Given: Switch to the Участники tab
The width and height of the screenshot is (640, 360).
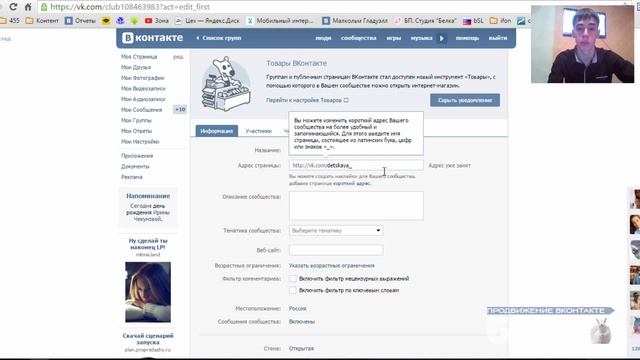Looking at the screenshot, I should [x=258, y=131].
